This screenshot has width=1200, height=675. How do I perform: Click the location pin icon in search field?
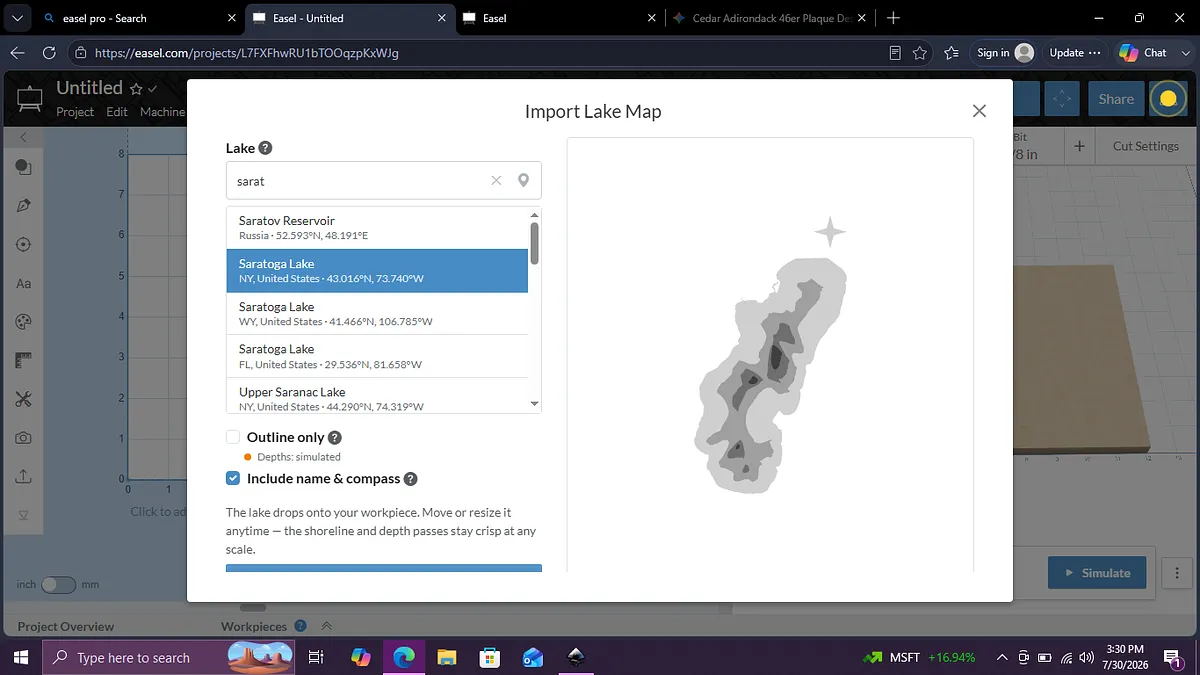pyautogui.click(x=523, y=181)
